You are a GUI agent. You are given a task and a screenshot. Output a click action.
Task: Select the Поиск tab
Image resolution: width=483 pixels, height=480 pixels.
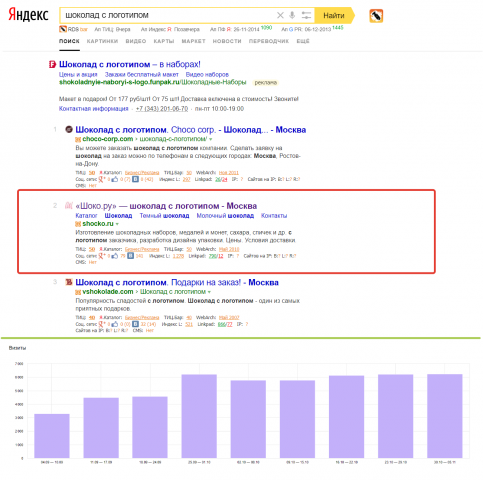click(69, 41)
